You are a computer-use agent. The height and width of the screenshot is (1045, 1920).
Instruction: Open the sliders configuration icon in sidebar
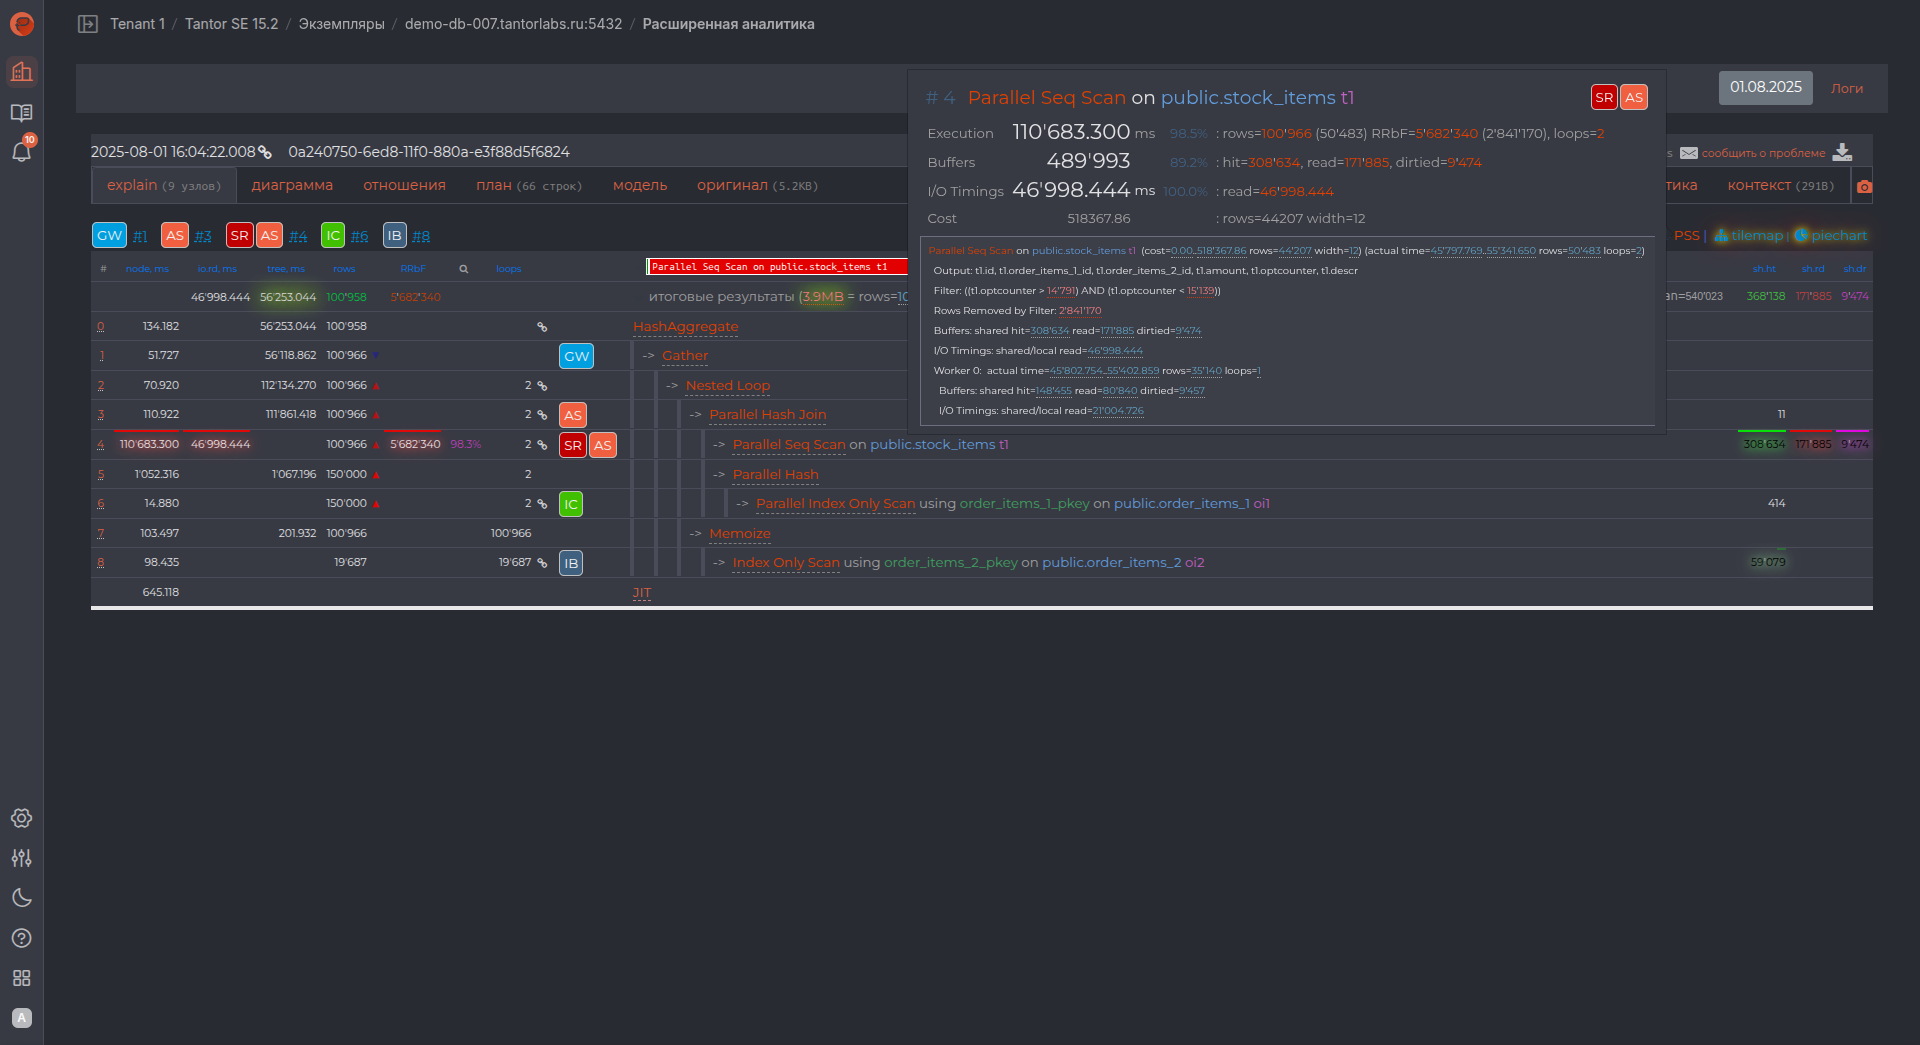[x=21, y=858]
